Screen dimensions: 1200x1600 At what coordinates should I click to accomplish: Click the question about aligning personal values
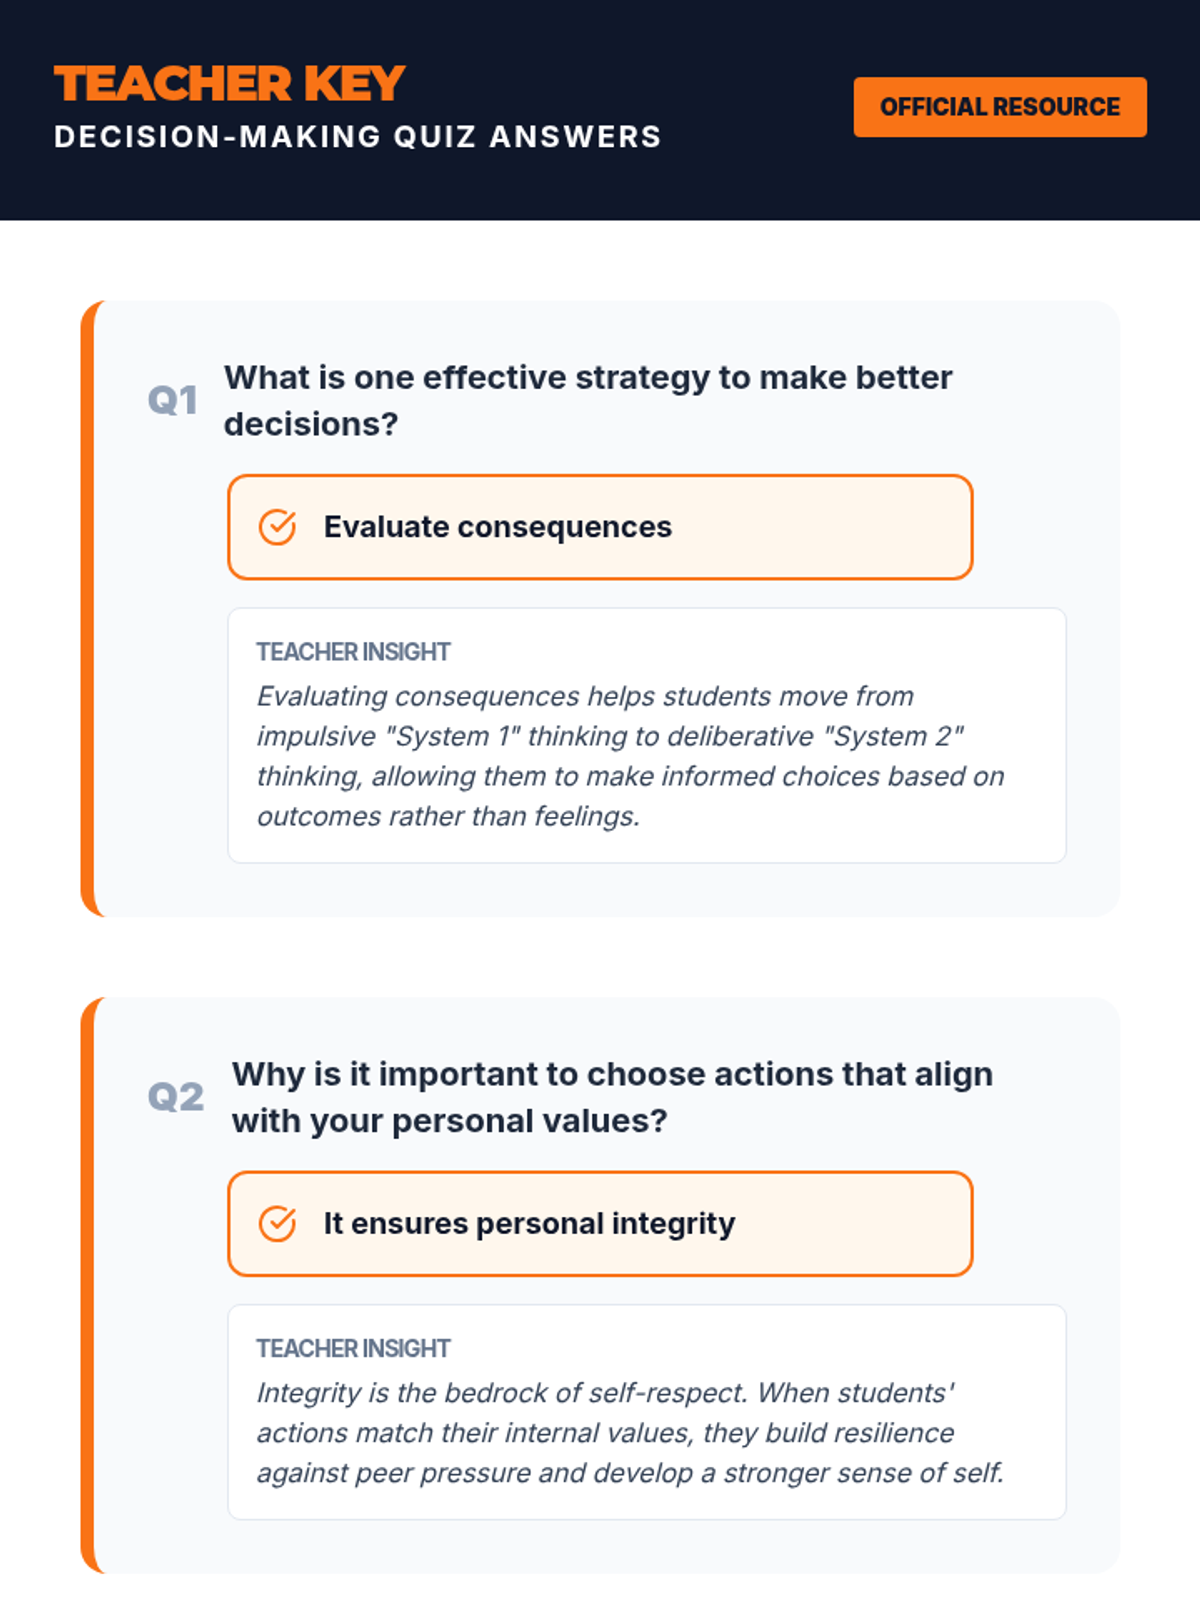(612, 1074)
